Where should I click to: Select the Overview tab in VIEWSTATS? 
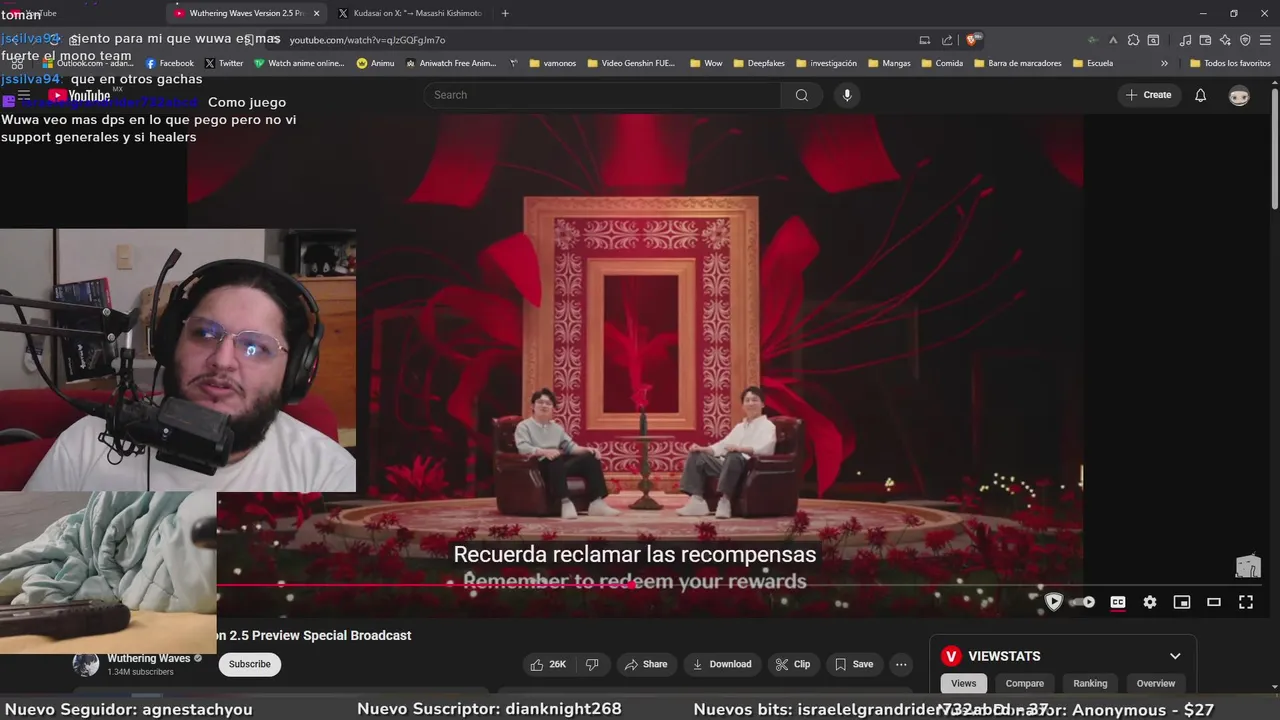pyautogui.click(x=1156, y=683)
